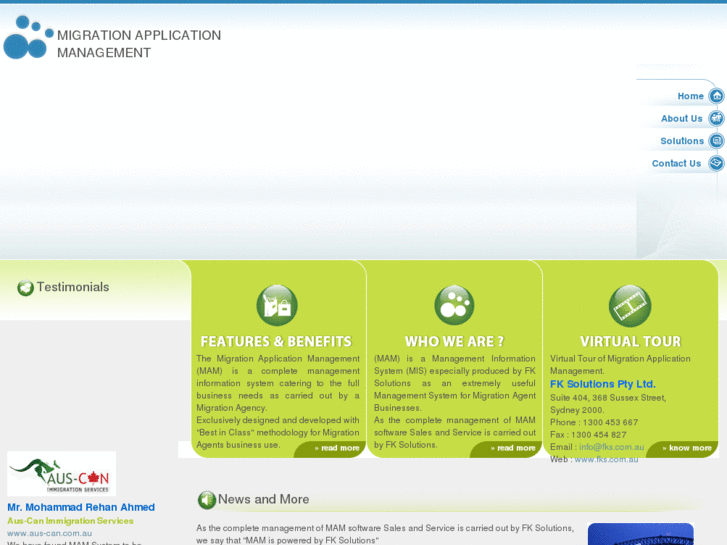This screenshot has width=727, height=545.
Task: Click the Fax : 1300 454 827 line
Action: pyautogui.click(x=588, y=435)
